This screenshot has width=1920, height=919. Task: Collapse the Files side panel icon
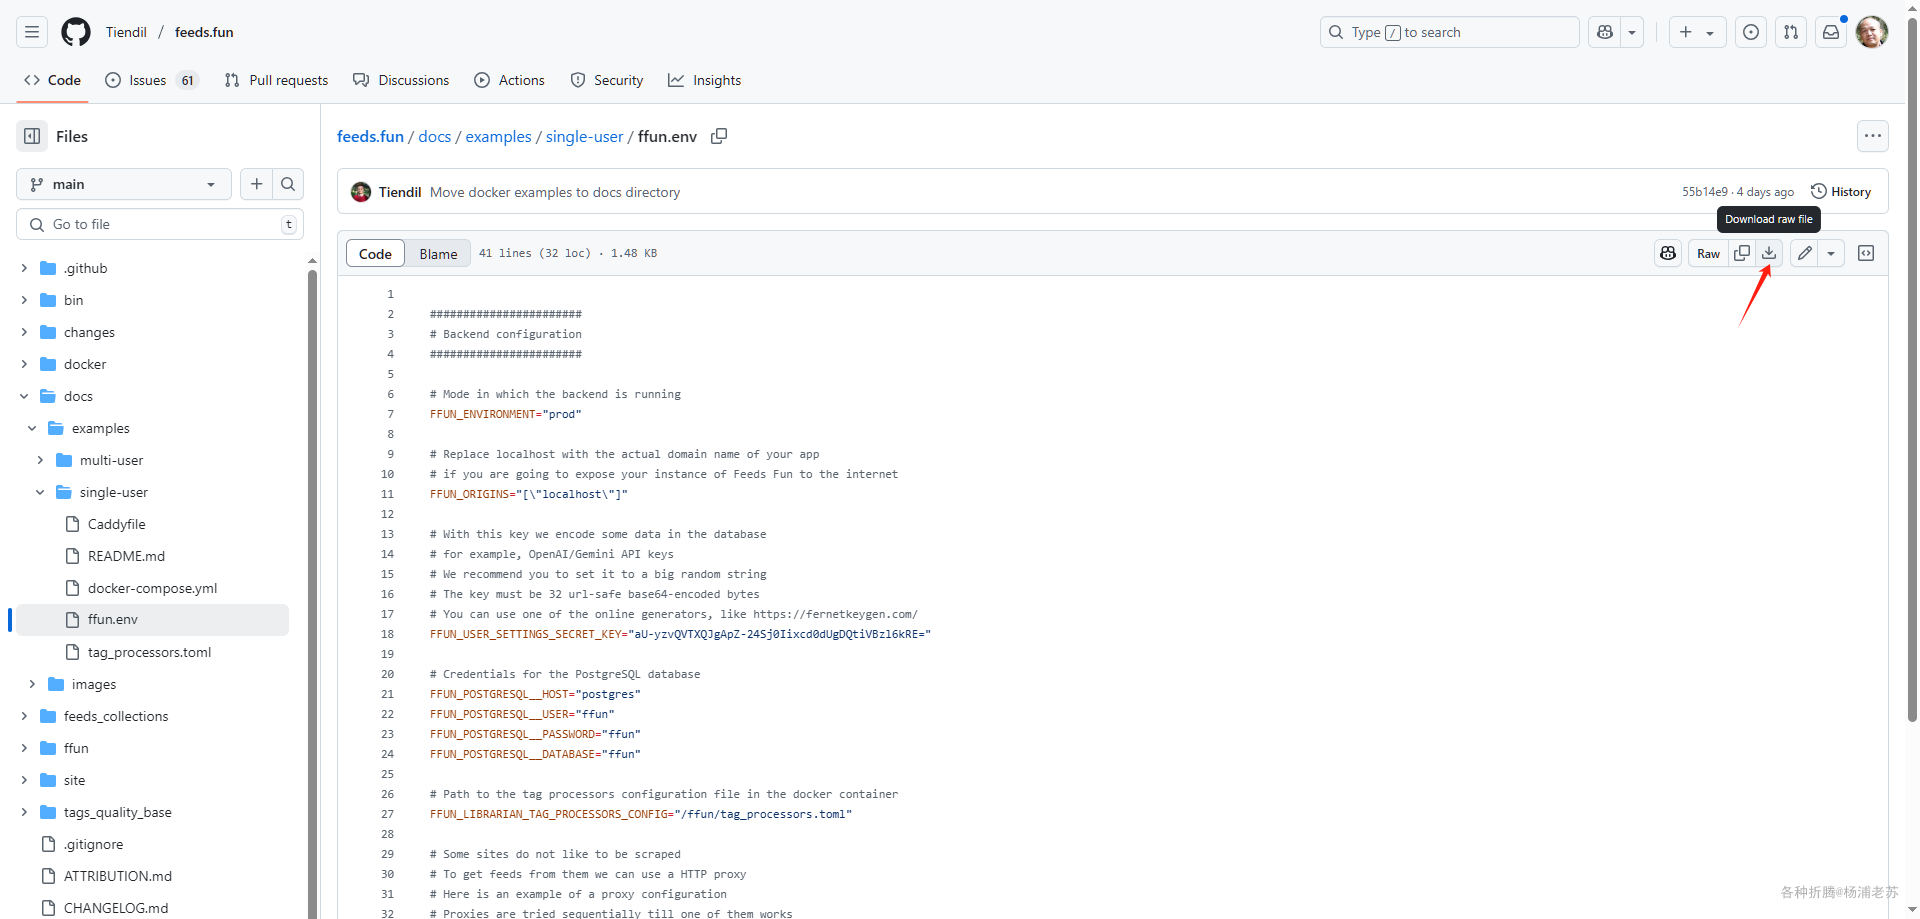click(x=32, y=136)
